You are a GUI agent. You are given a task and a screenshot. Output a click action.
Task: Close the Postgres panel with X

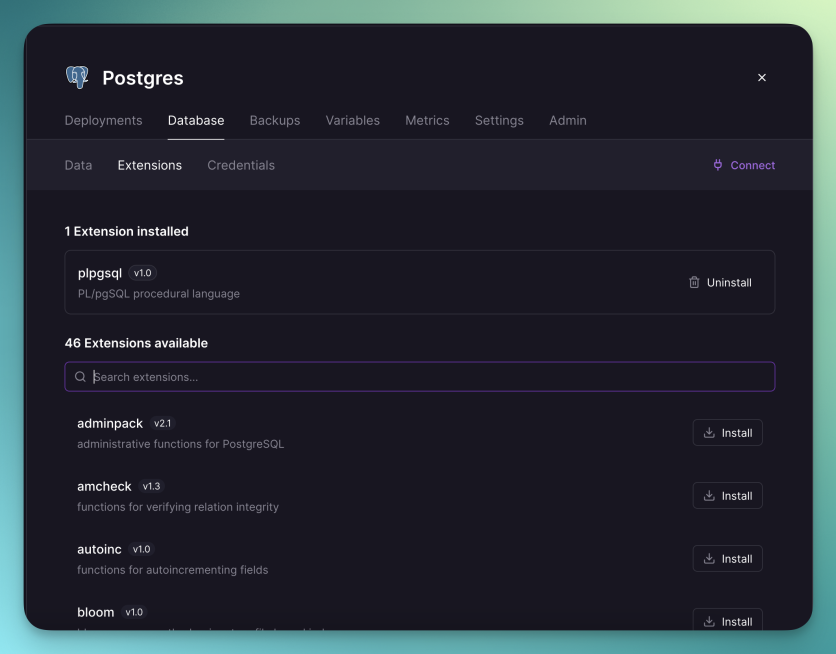coord(762,78)
